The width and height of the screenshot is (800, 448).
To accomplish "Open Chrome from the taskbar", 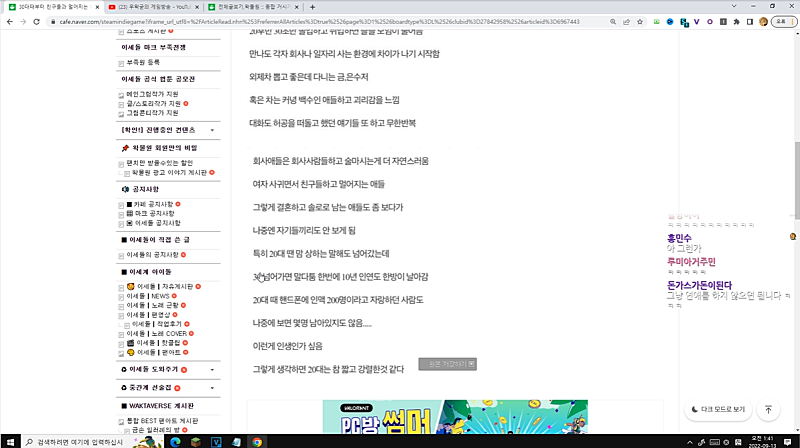I will point(257,442).
